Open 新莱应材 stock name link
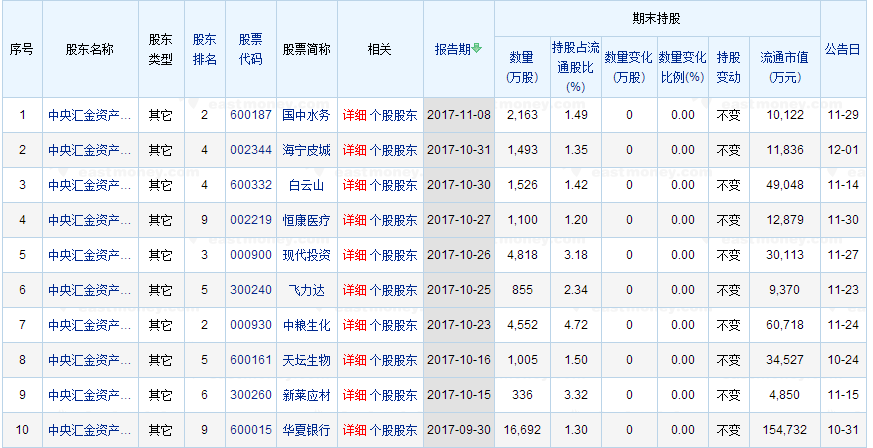The height and width of the screenshot is (448, 873). click(x=305, y=395)
